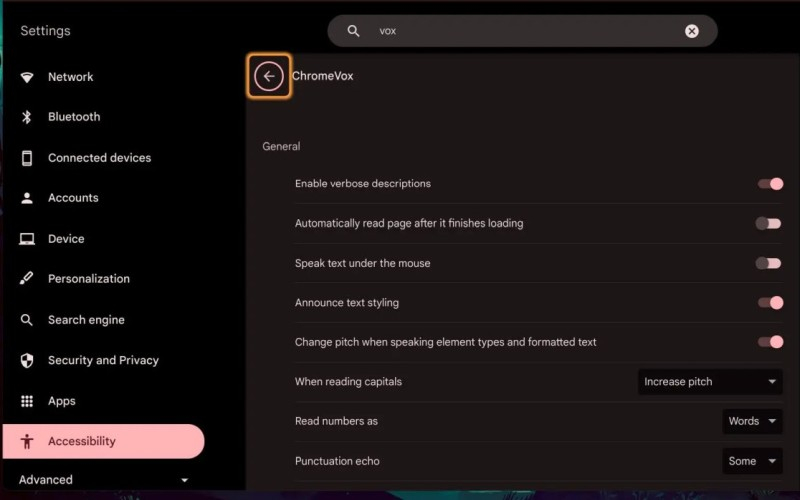Click the Network Wi-Fi icon

click(27, 77)
